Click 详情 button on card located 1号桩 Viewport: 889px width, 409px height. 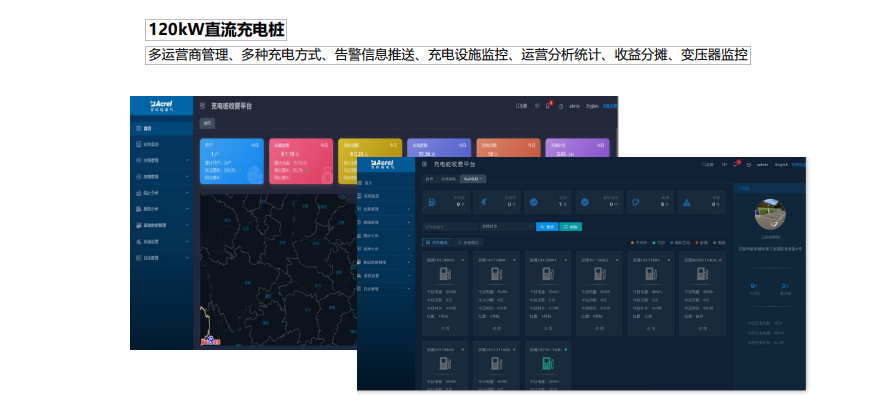[x=445, y=328]
